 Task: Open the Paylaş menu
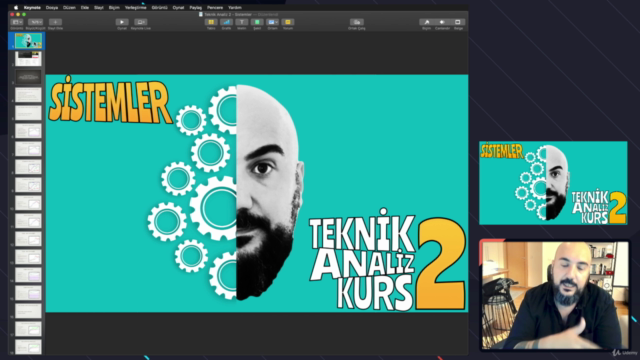click(196, 7)
